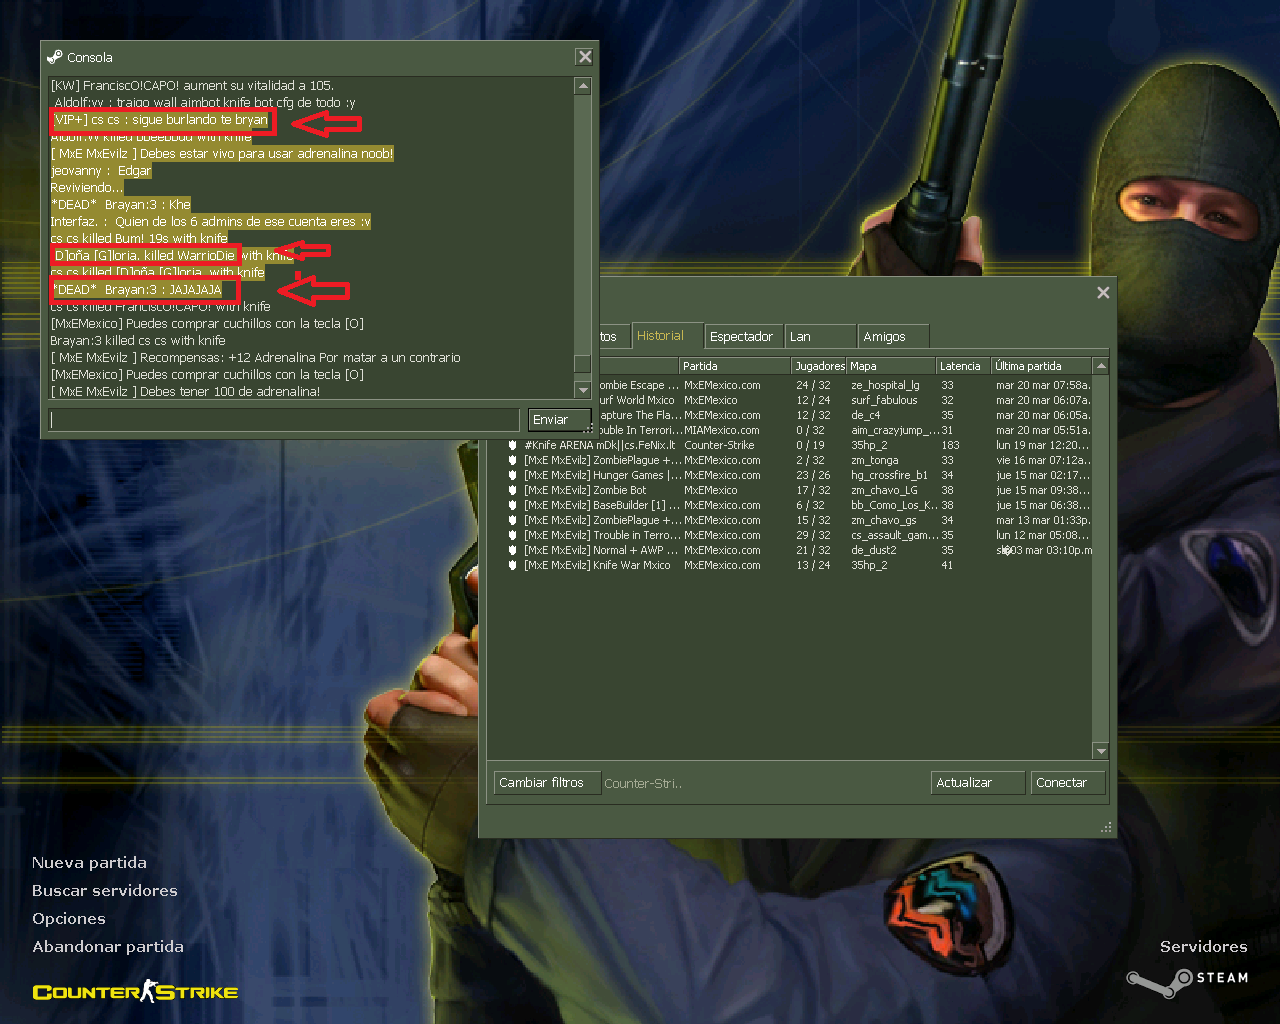Click shield icon beside #Knife ARENA server
The width and height of the screenshot is (1280, 1024).
pyautogui.click(x=512, y=445)
